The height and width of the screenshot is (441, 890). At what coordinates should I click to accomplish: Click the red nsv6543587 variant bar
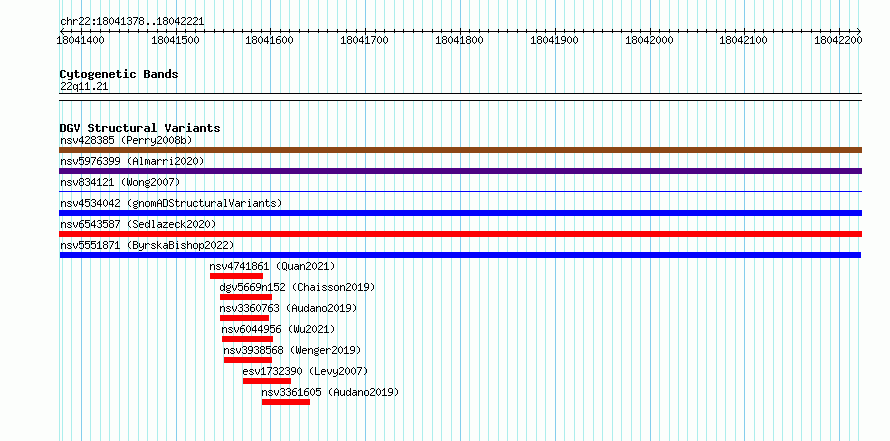(460, 234)
